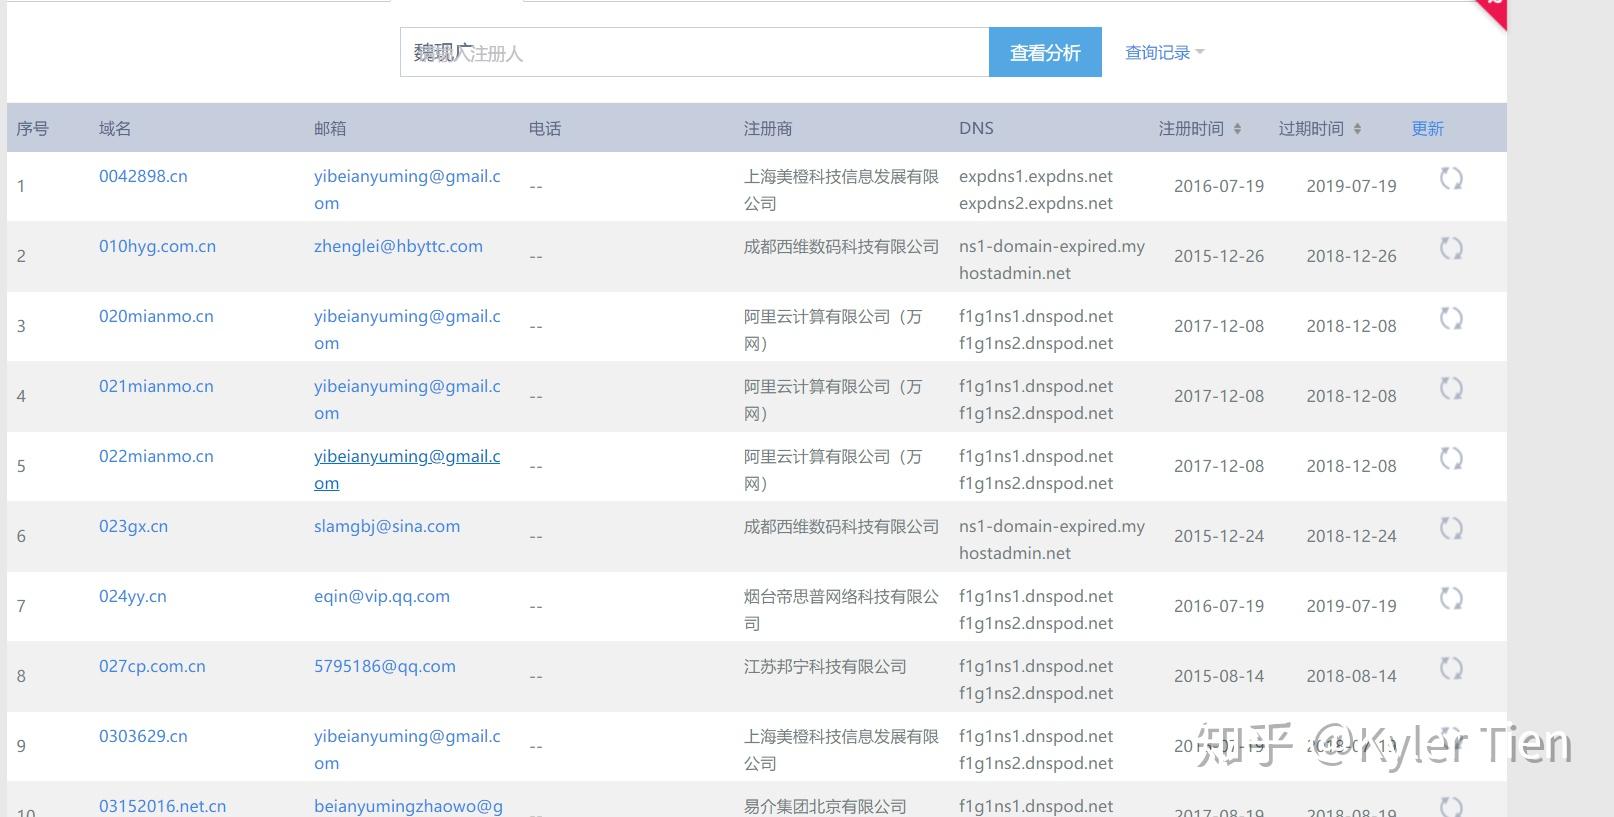Click underlined yibeianyuming email in row 5
1614x817 pixels.
[x=407, y=469]
